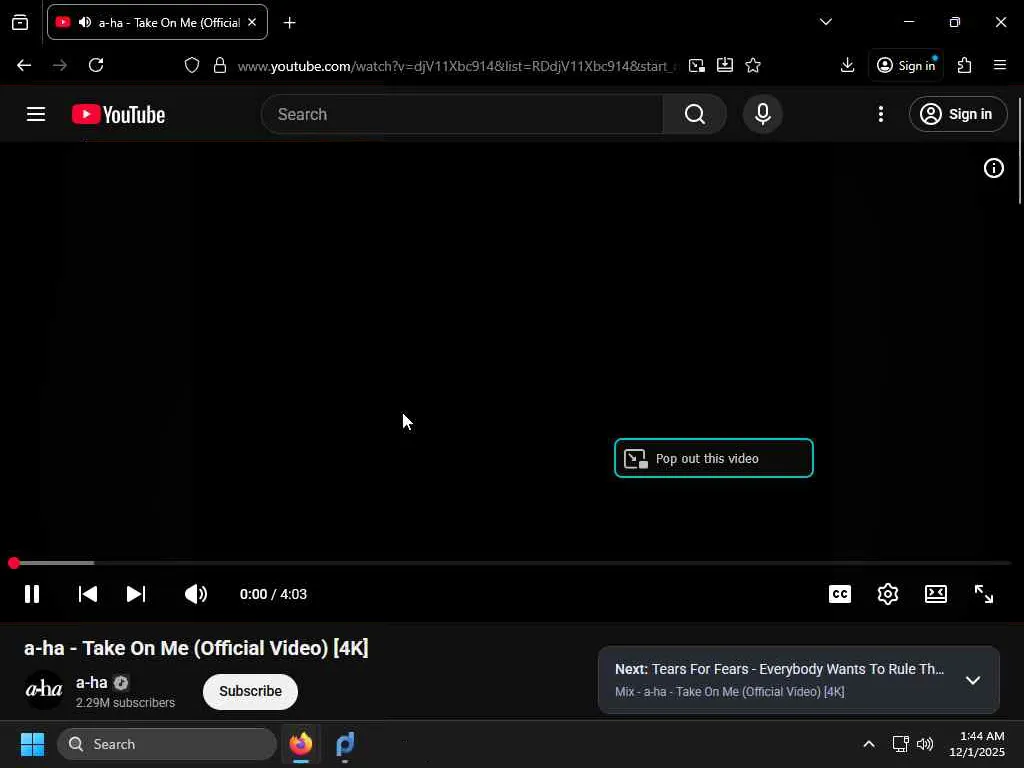Open the system volume tray icon
This screenshot has width=1024, height=768.
coord(925,744)
